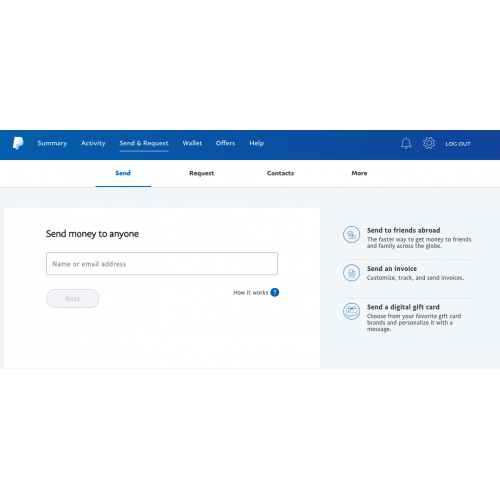Select Send & Request in navigation

click(x=144, y=143)
